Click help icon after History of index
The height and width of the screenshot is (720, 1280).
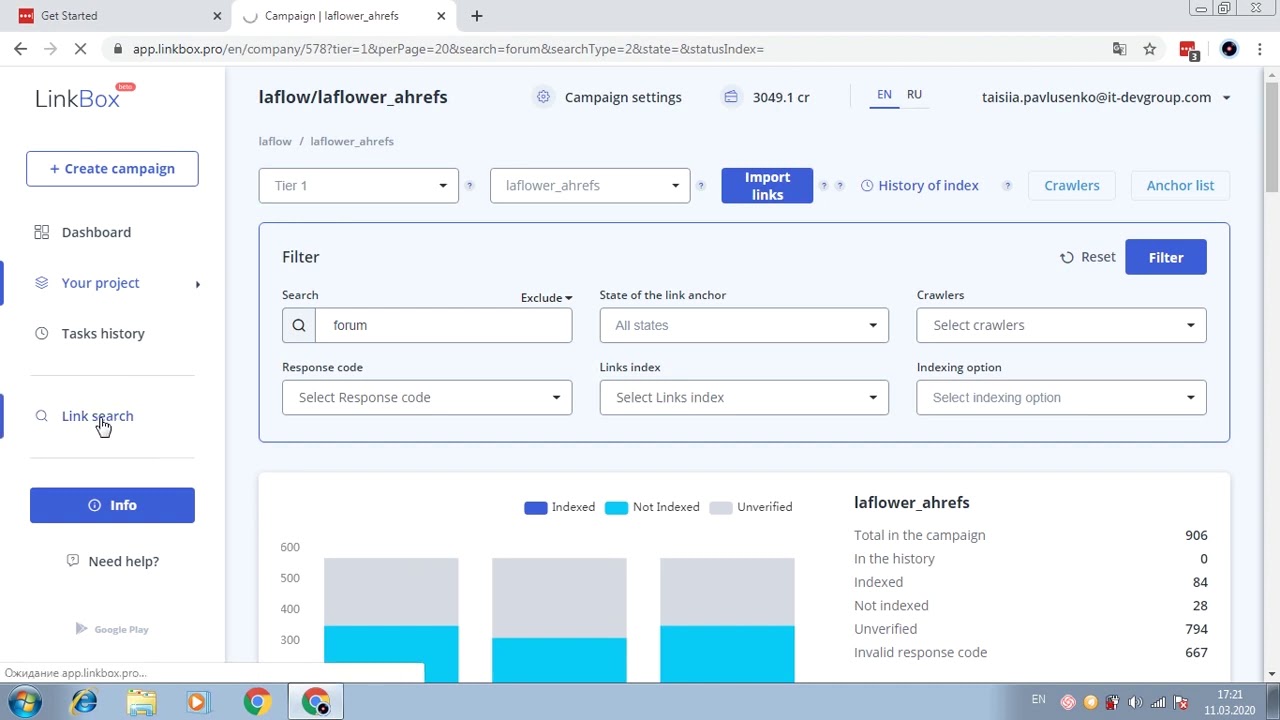pos(1007,186)
